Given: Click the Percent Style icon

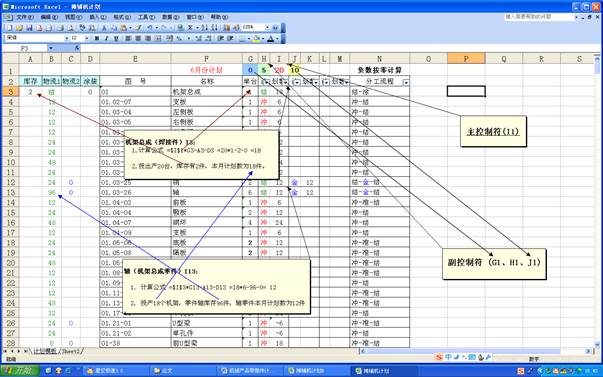Looking at the screenshot, I should tap(179, 38).
